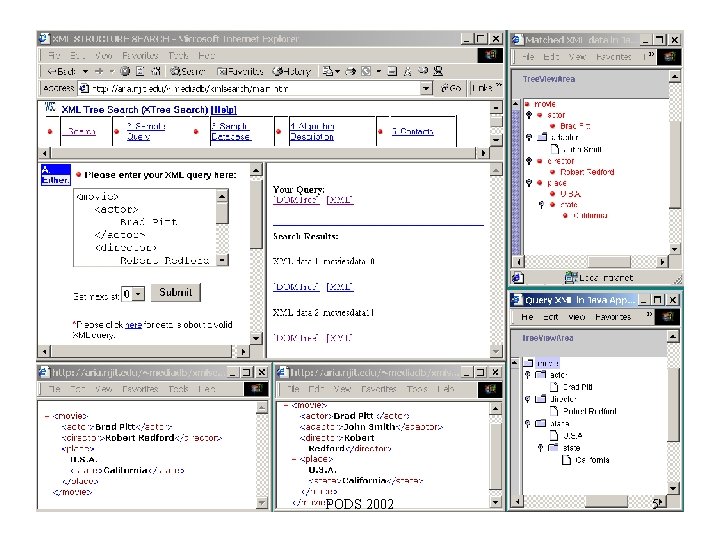Open the Sample Query navigation link

[x=146, y=131]
